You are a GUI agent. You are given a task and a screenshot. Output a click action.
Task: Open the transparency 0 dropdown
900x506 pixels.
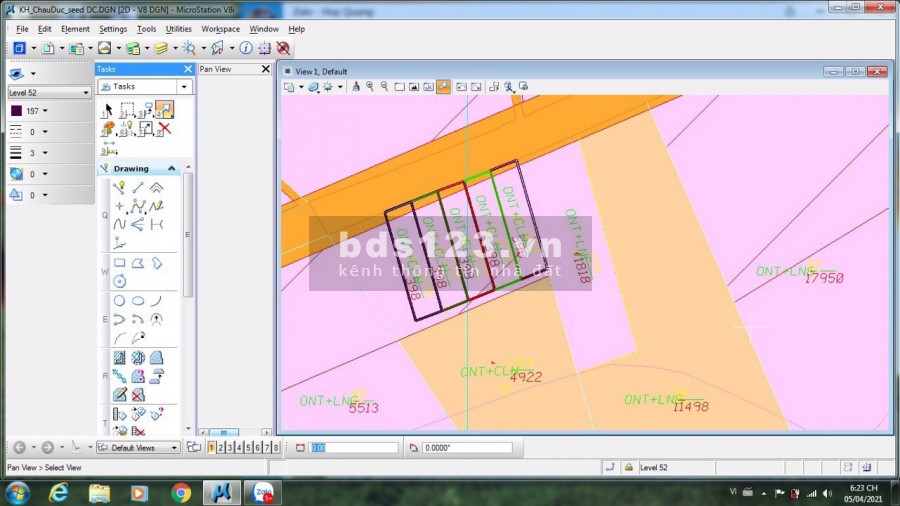45,174
